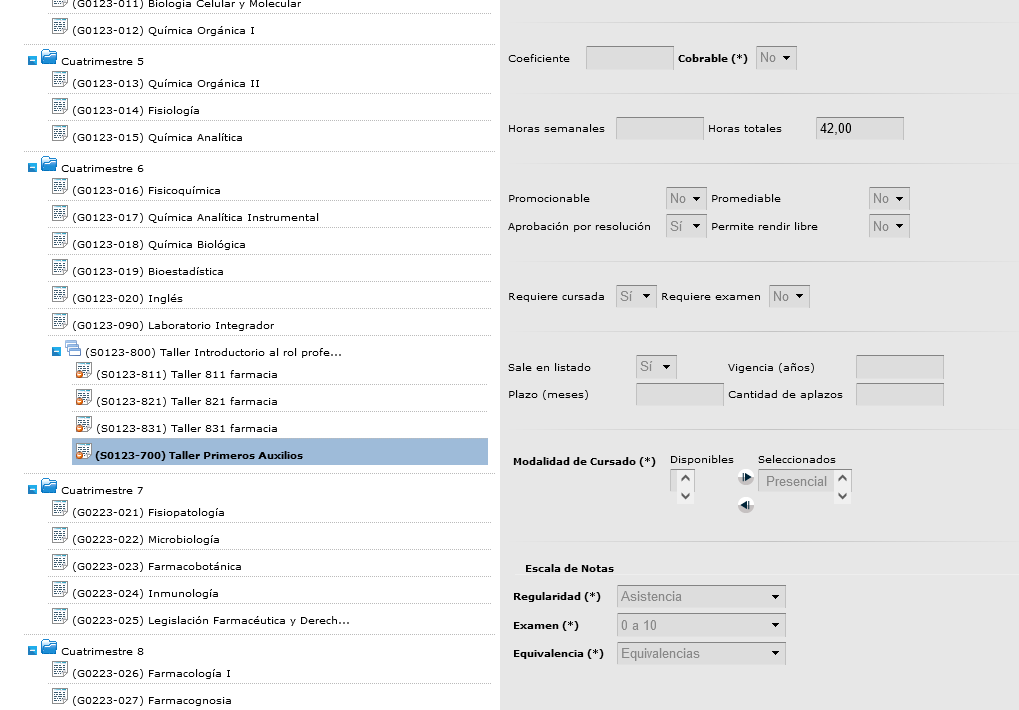Click the add modality right-arrow button
The height and width of the screenshot is (710, 1019).
point(745,477)
